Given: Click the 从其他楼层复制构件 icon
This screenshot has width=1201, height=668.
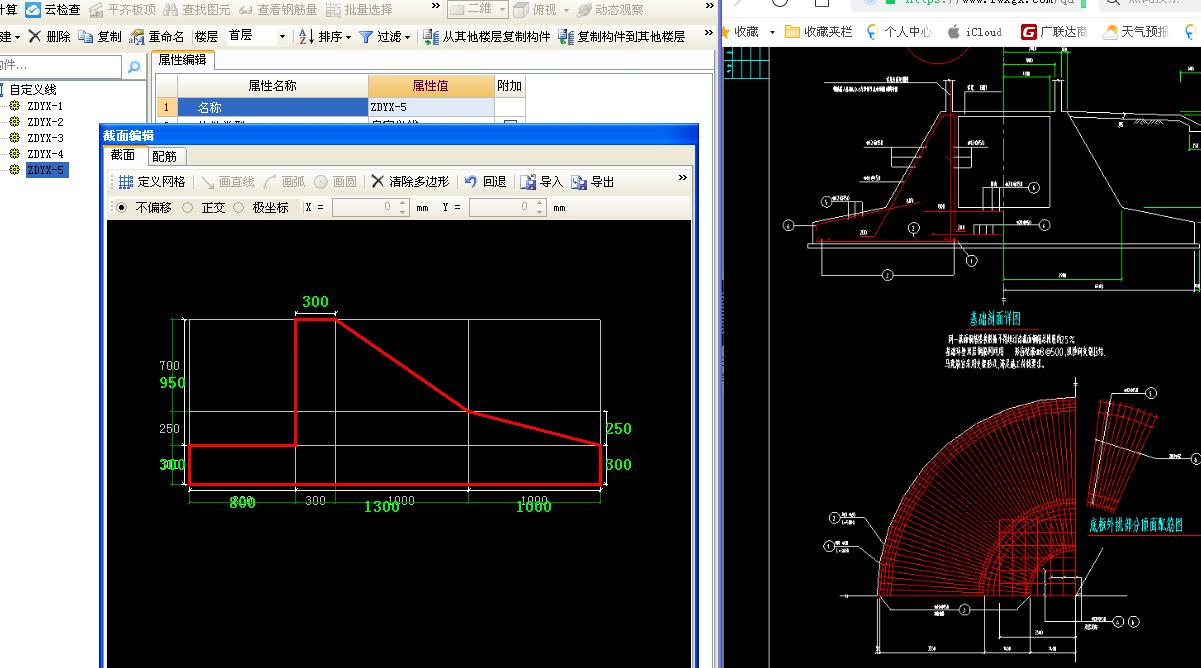Looking at the screenshot, I should pyautogui.click(x=431, y=36).
